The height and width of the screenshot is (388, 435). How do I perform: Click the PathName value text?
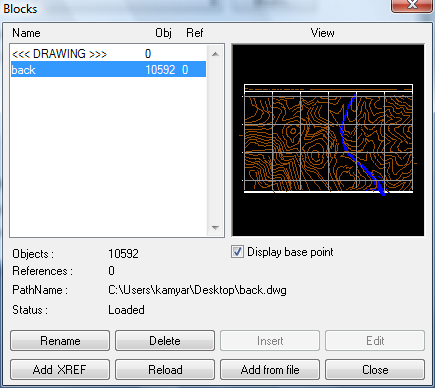click(x=197, y=290)
